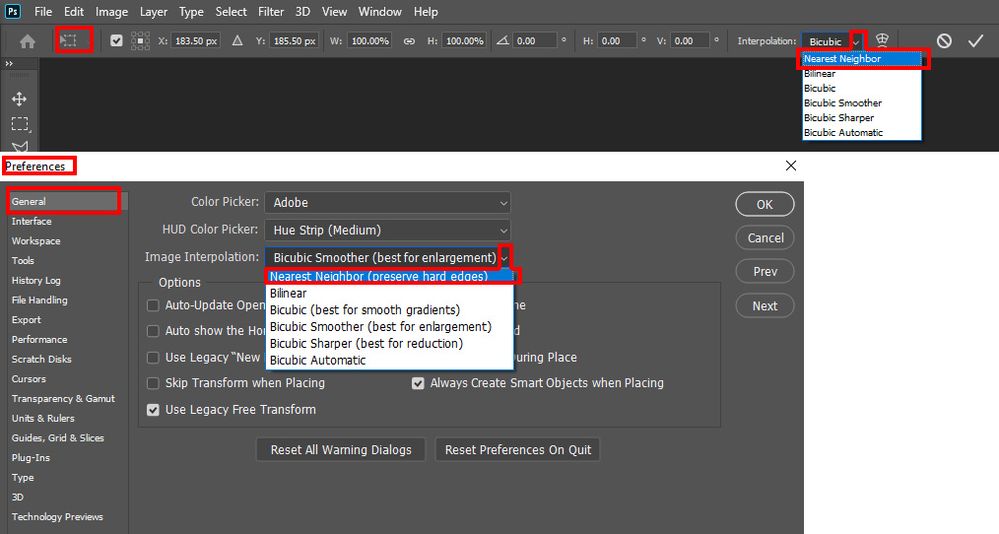Open the Window menu
Viewport: 999px width, 534px height.
click(380, 11)
